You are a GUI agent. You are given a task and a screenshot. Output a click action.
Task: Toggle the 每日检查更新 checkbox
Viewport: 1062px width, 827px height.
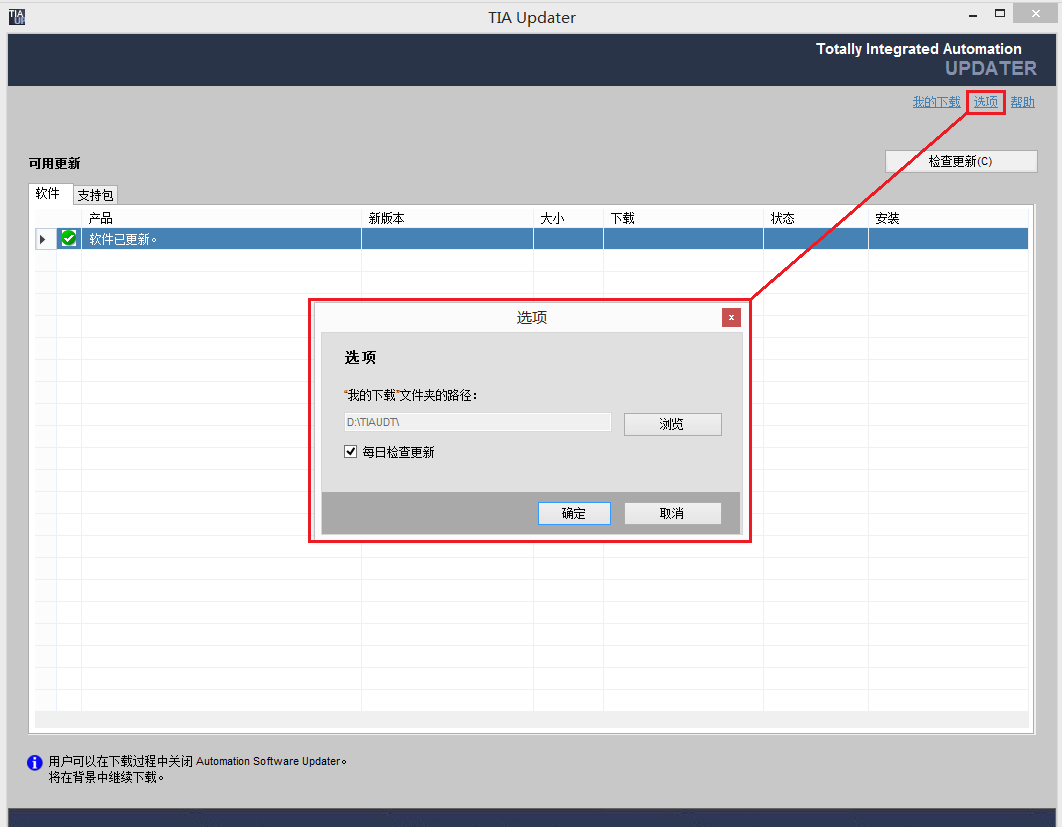pyautogui.click(x=350, y=452)
